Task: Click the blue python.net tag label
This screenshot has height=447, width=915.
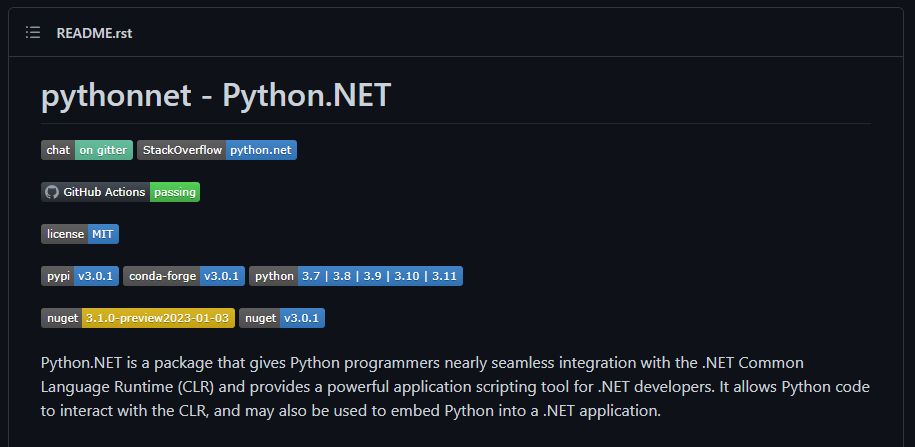Action: click(x=261, y=150)
